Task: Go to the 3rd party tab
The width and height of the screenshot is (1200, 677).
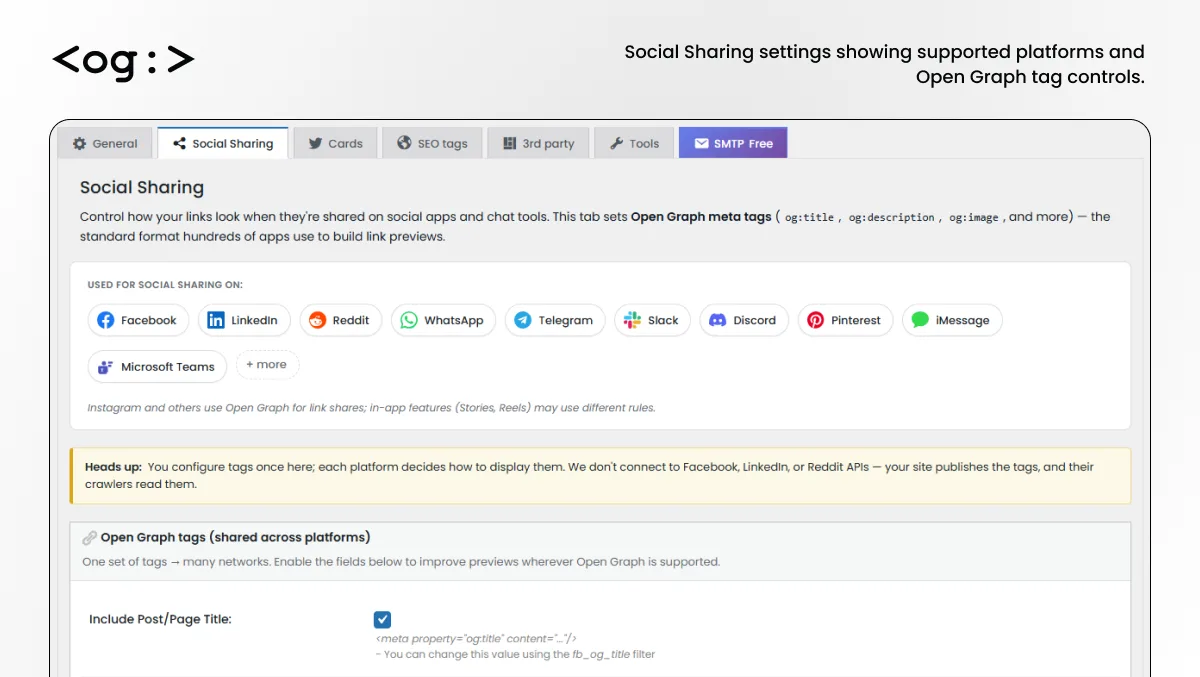Action: click(x=538, y=143)
